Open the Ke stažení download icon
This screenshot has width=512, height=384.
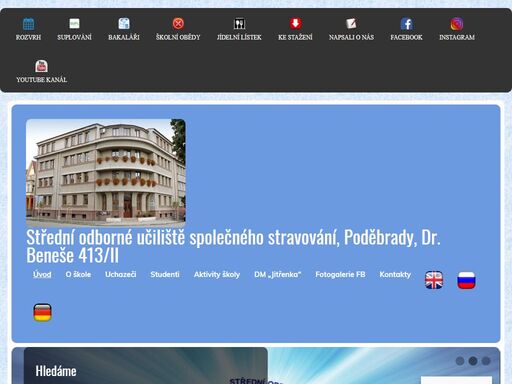295,24
